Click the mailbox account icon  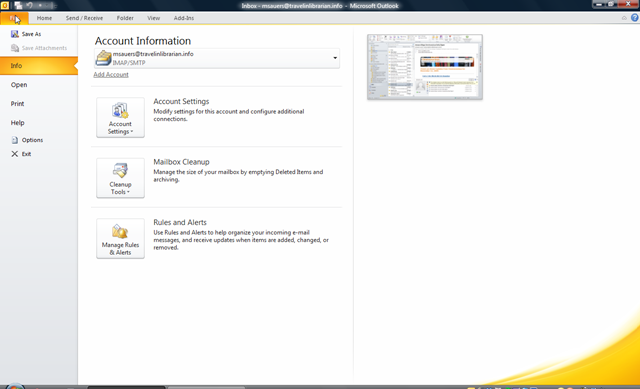pyautogui.click(x=103, y=58)
